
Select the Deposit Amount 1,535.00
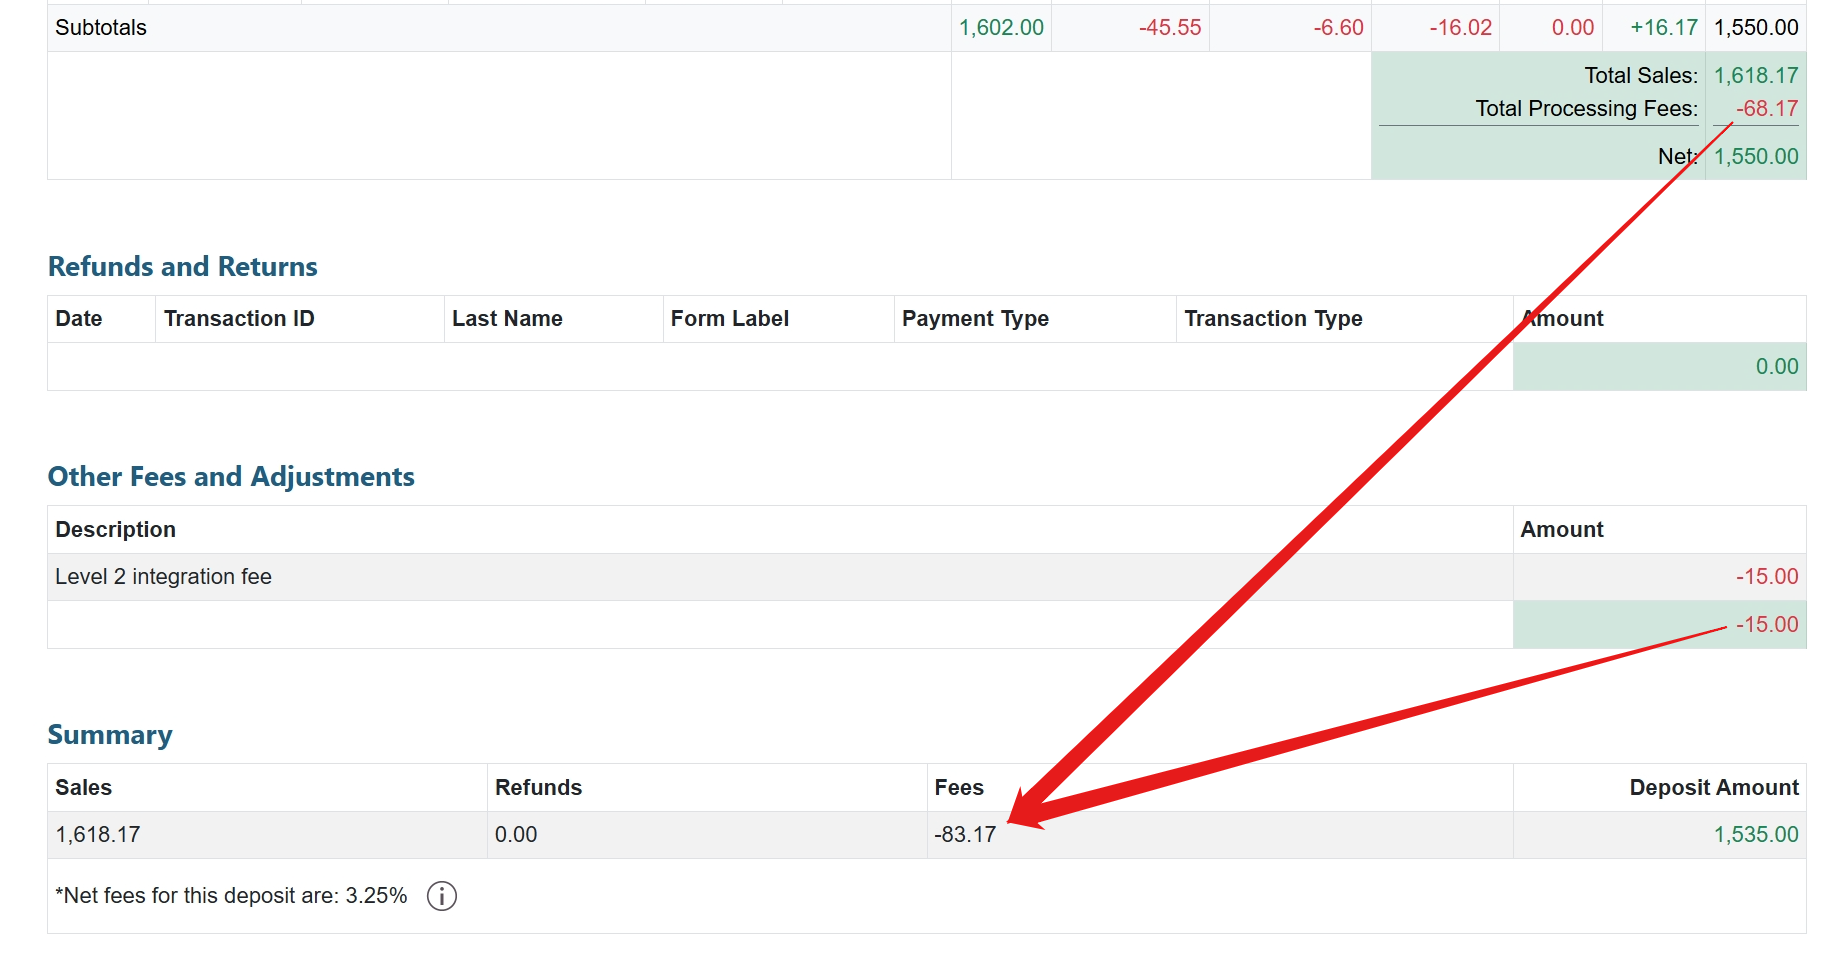pos(1756,835)
